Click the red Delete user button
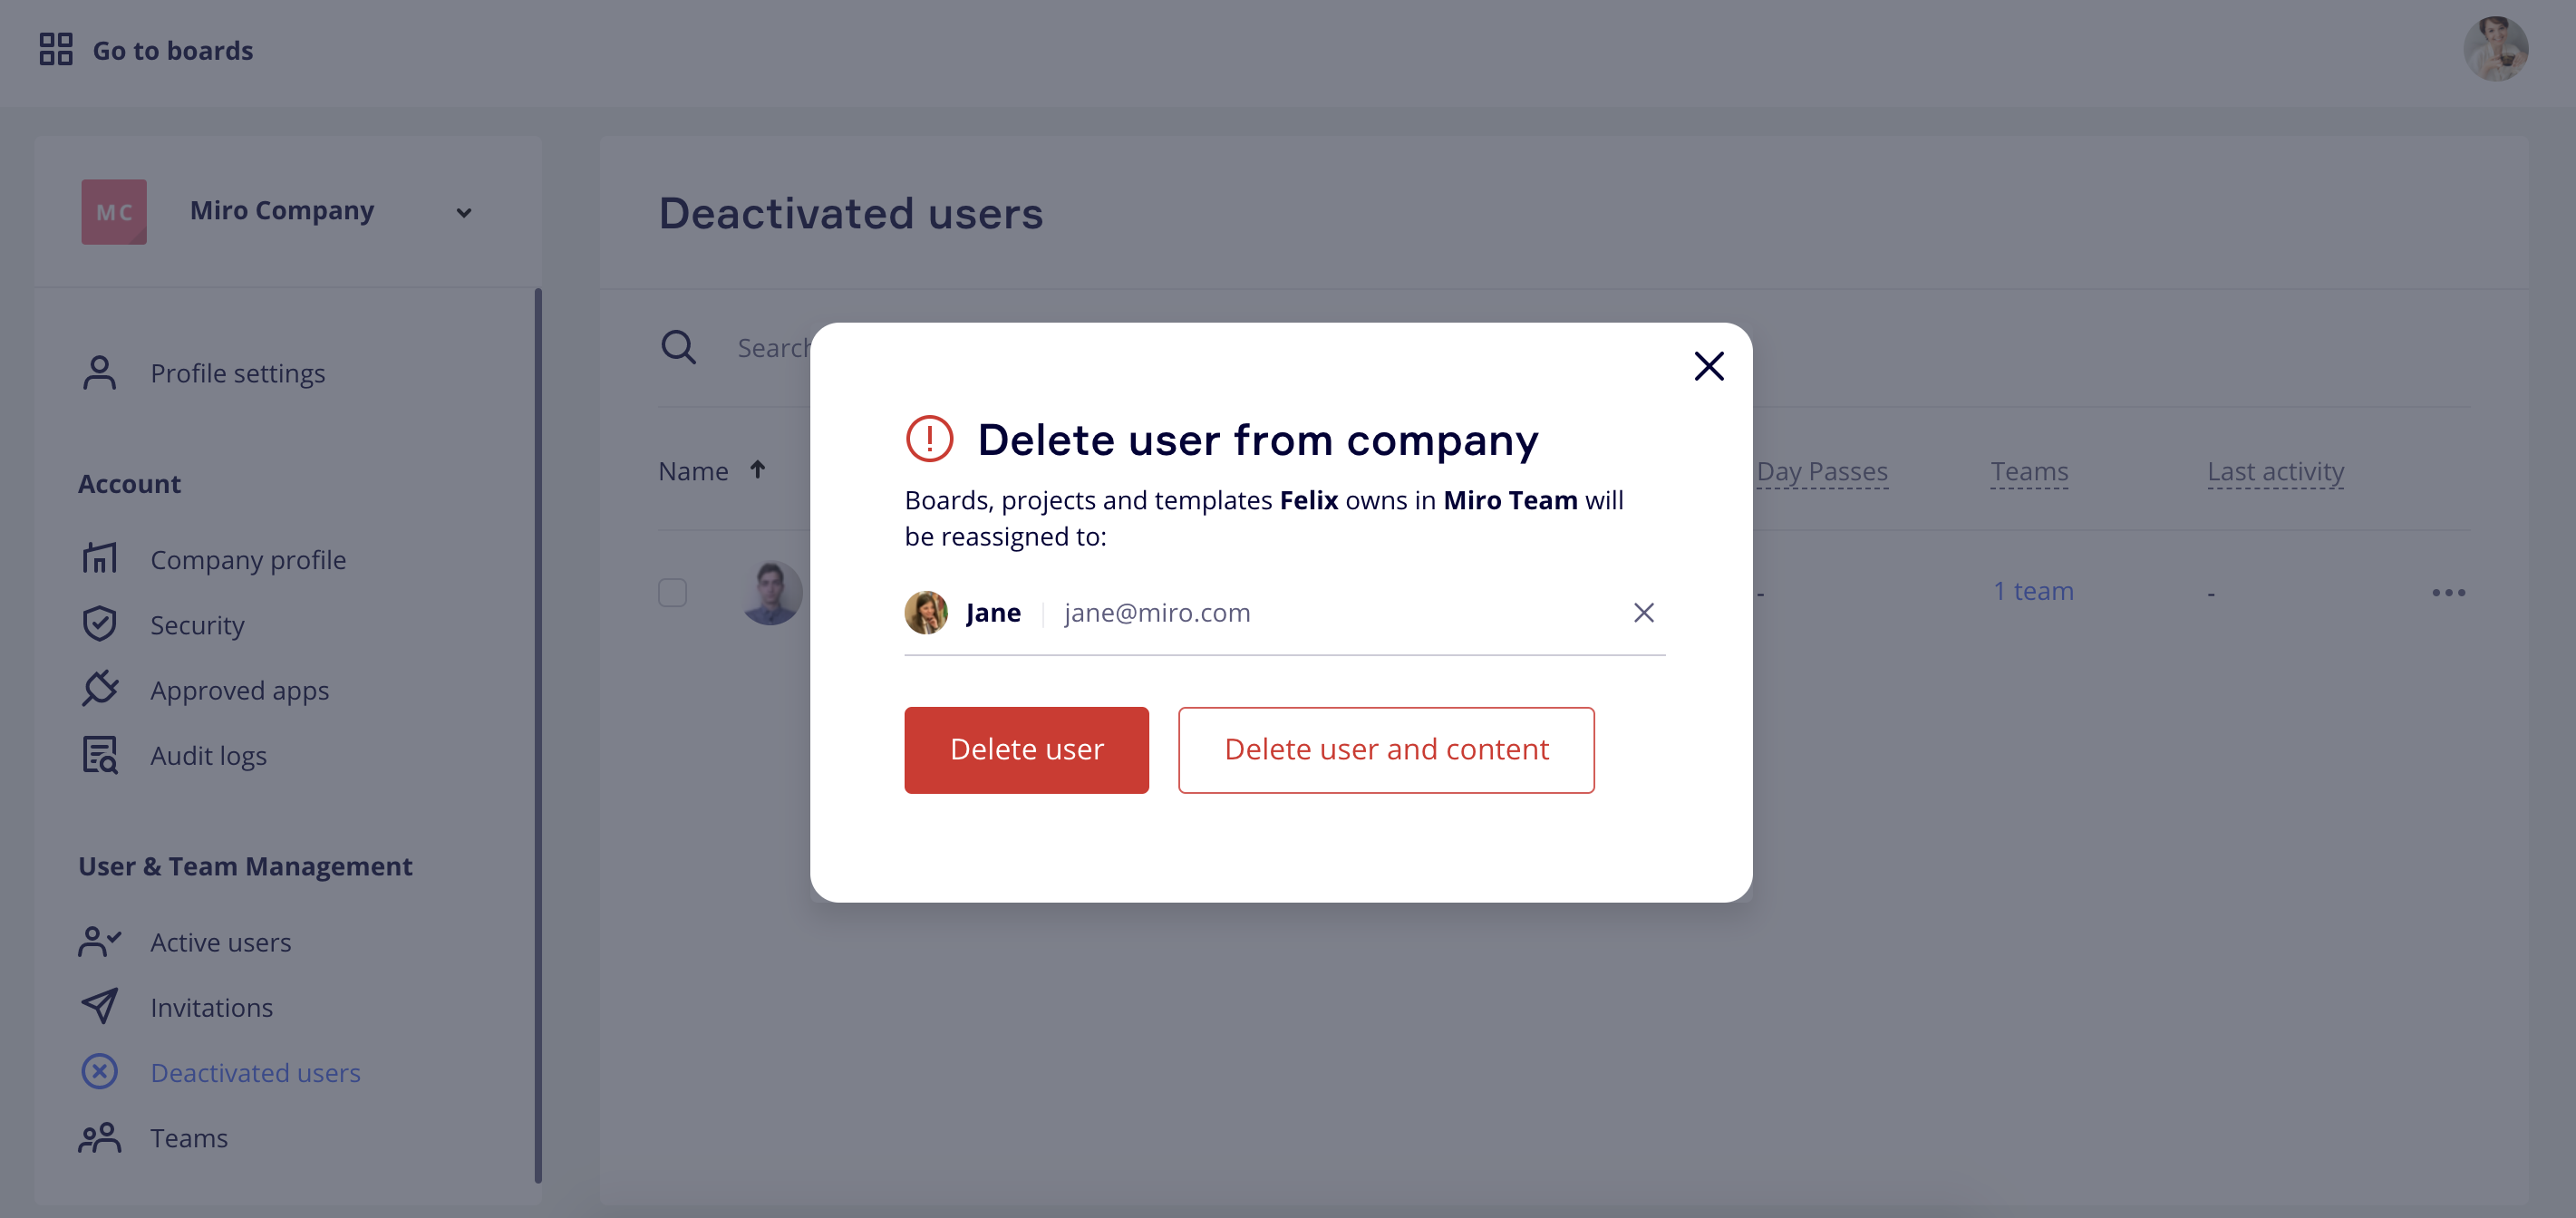Viewport: 2576px width, 1218px height. point(1026,749)
